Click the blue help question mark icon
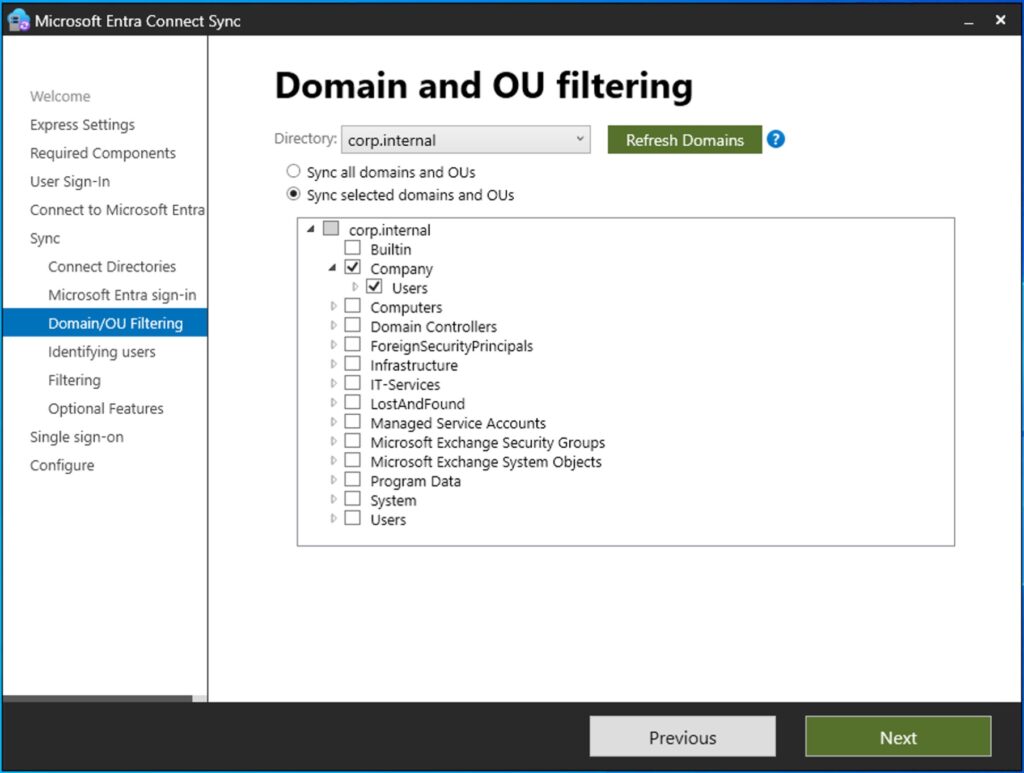 [x=775, y=139]
